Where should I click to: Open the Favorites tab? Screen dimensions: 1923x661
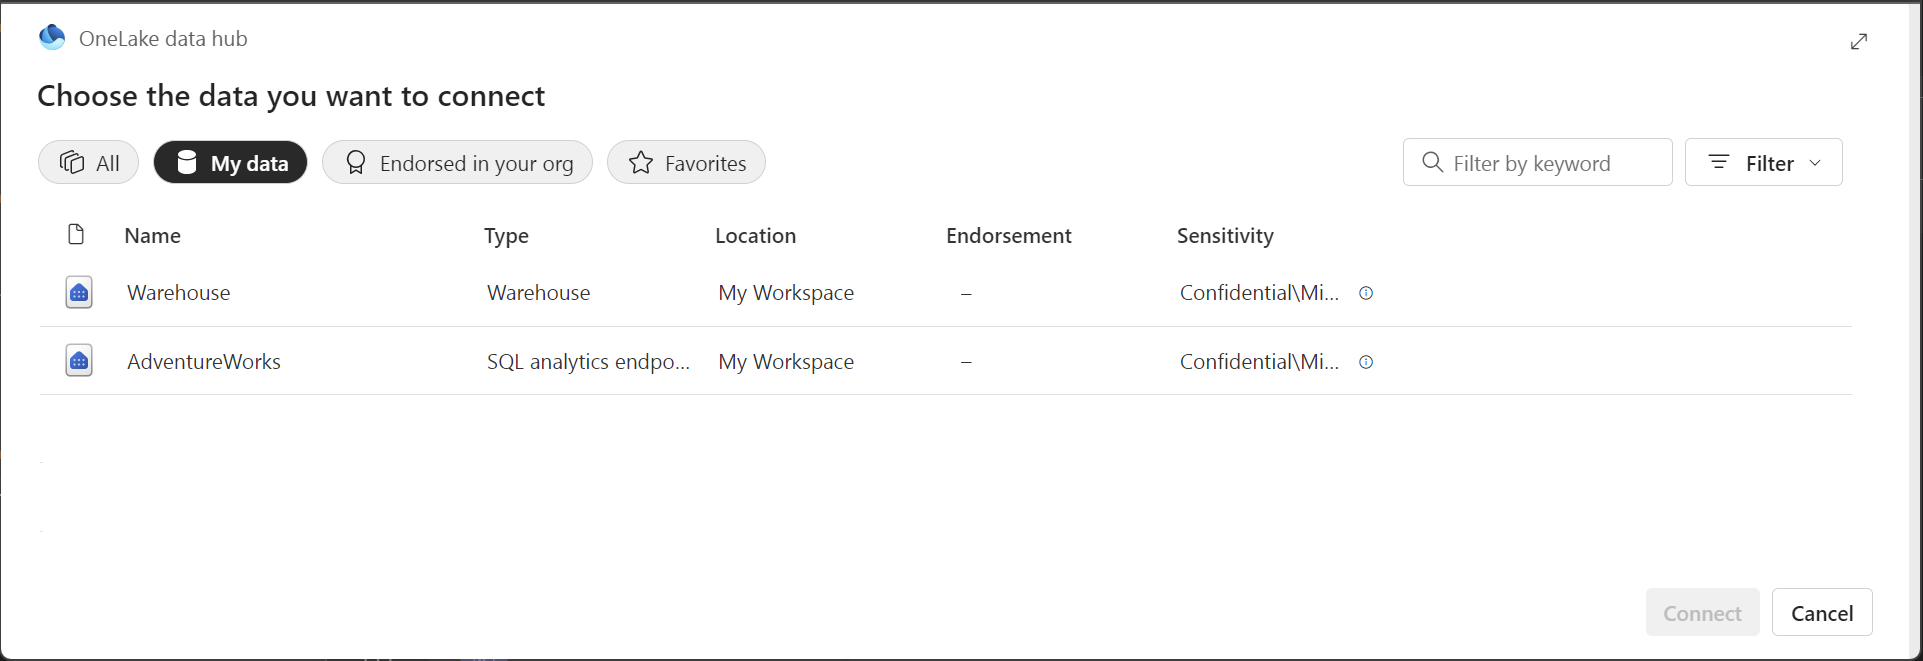686,162
